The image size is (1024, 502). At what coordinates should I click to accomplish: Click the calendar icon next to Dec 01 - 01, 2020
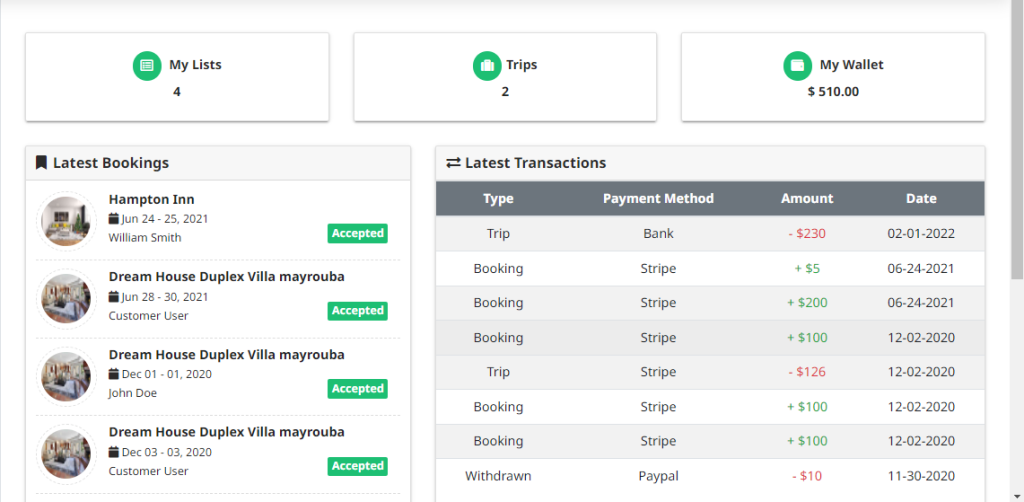click(114, 374)
